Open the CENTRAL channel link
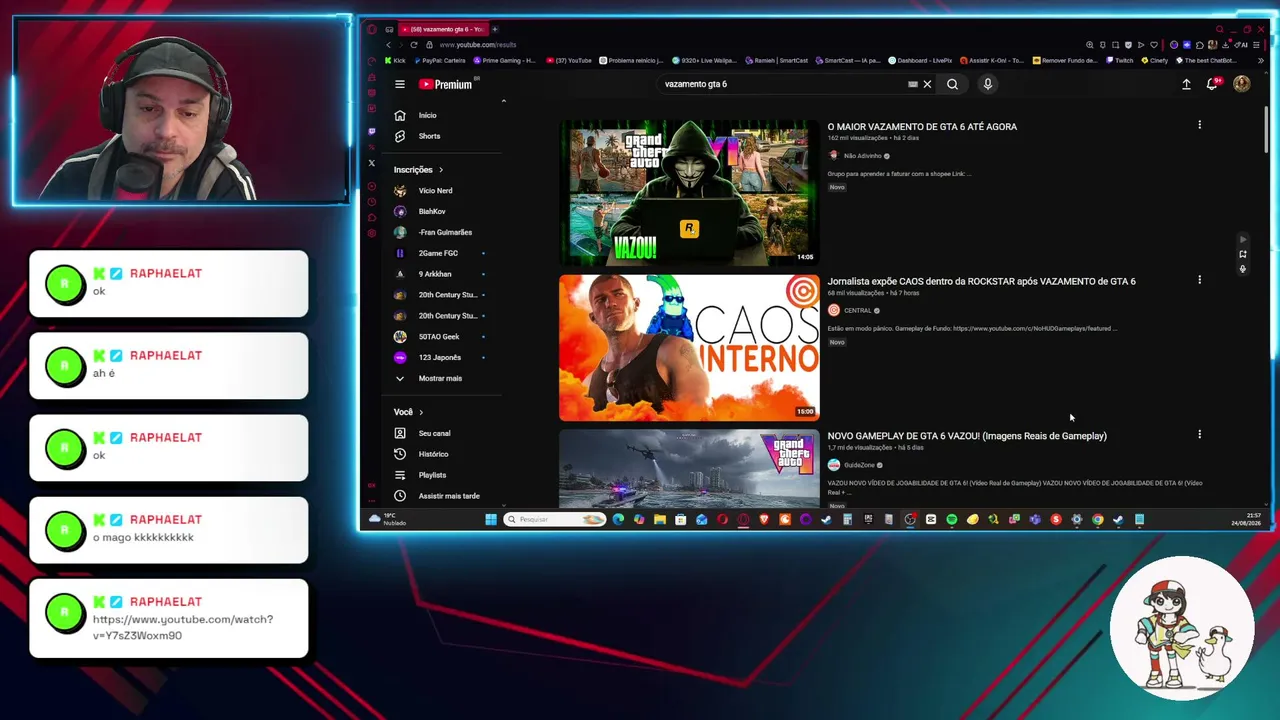Screen dimensions: 1280x720 [857, 311]
